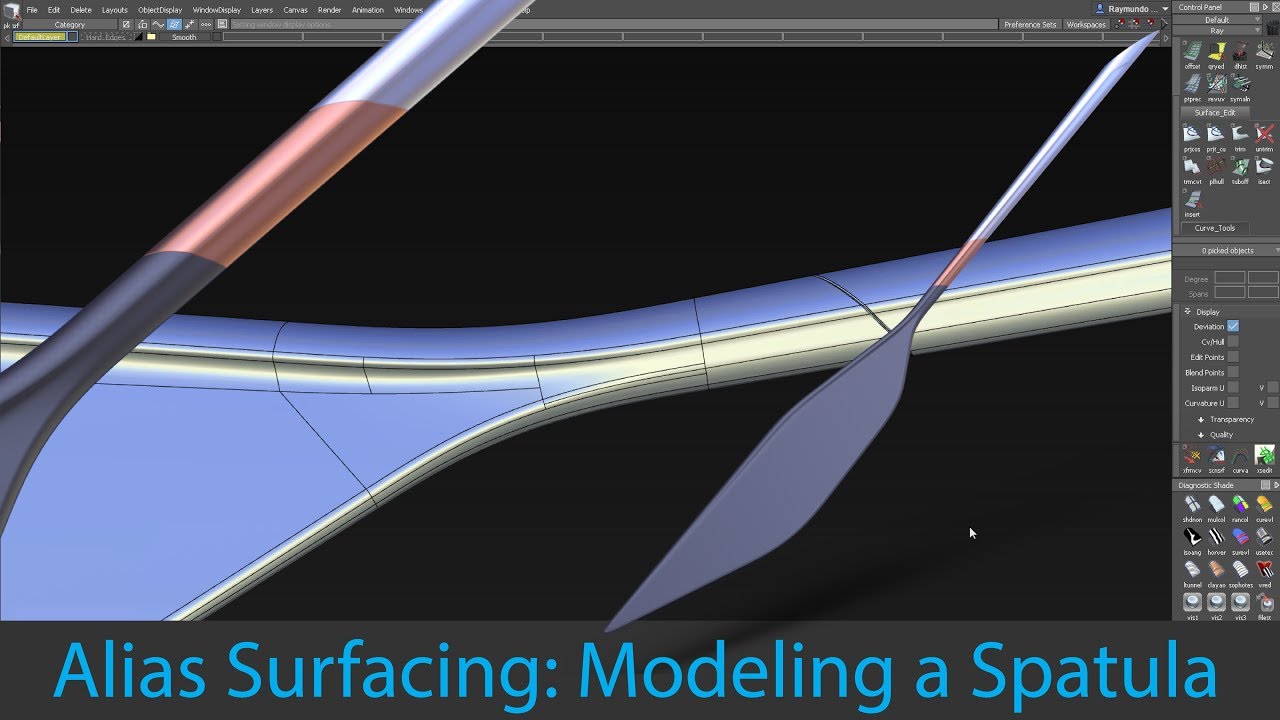Check the Curvature U box

click(x=1233, y=403)
